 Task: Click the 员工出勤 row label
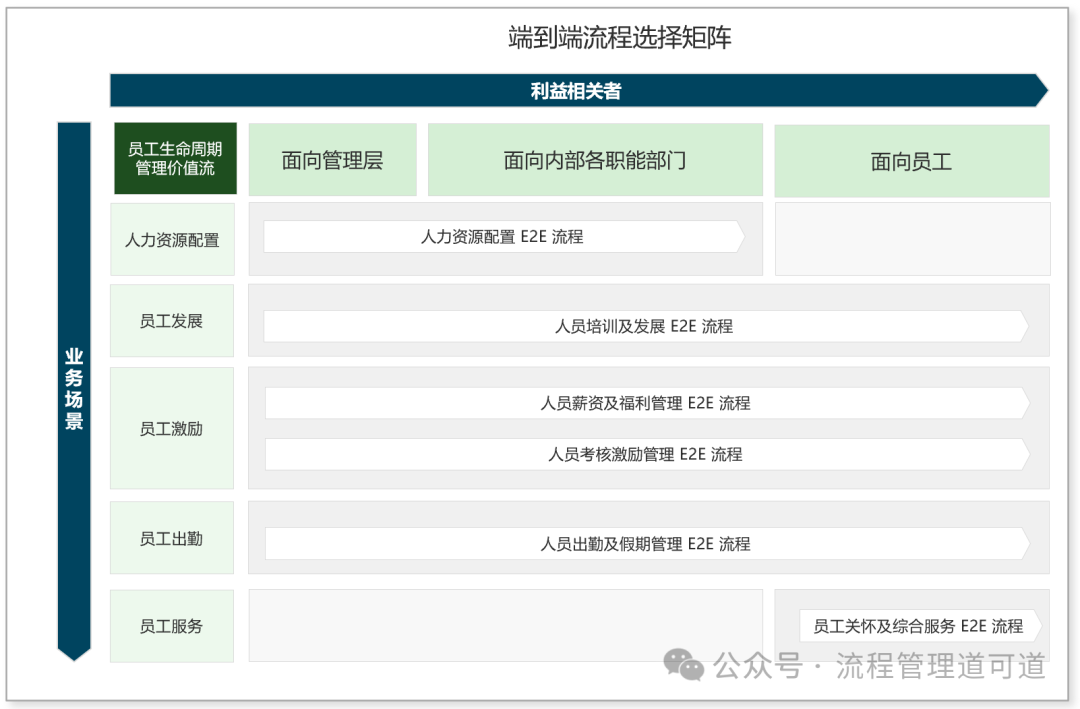click(172, 538)
